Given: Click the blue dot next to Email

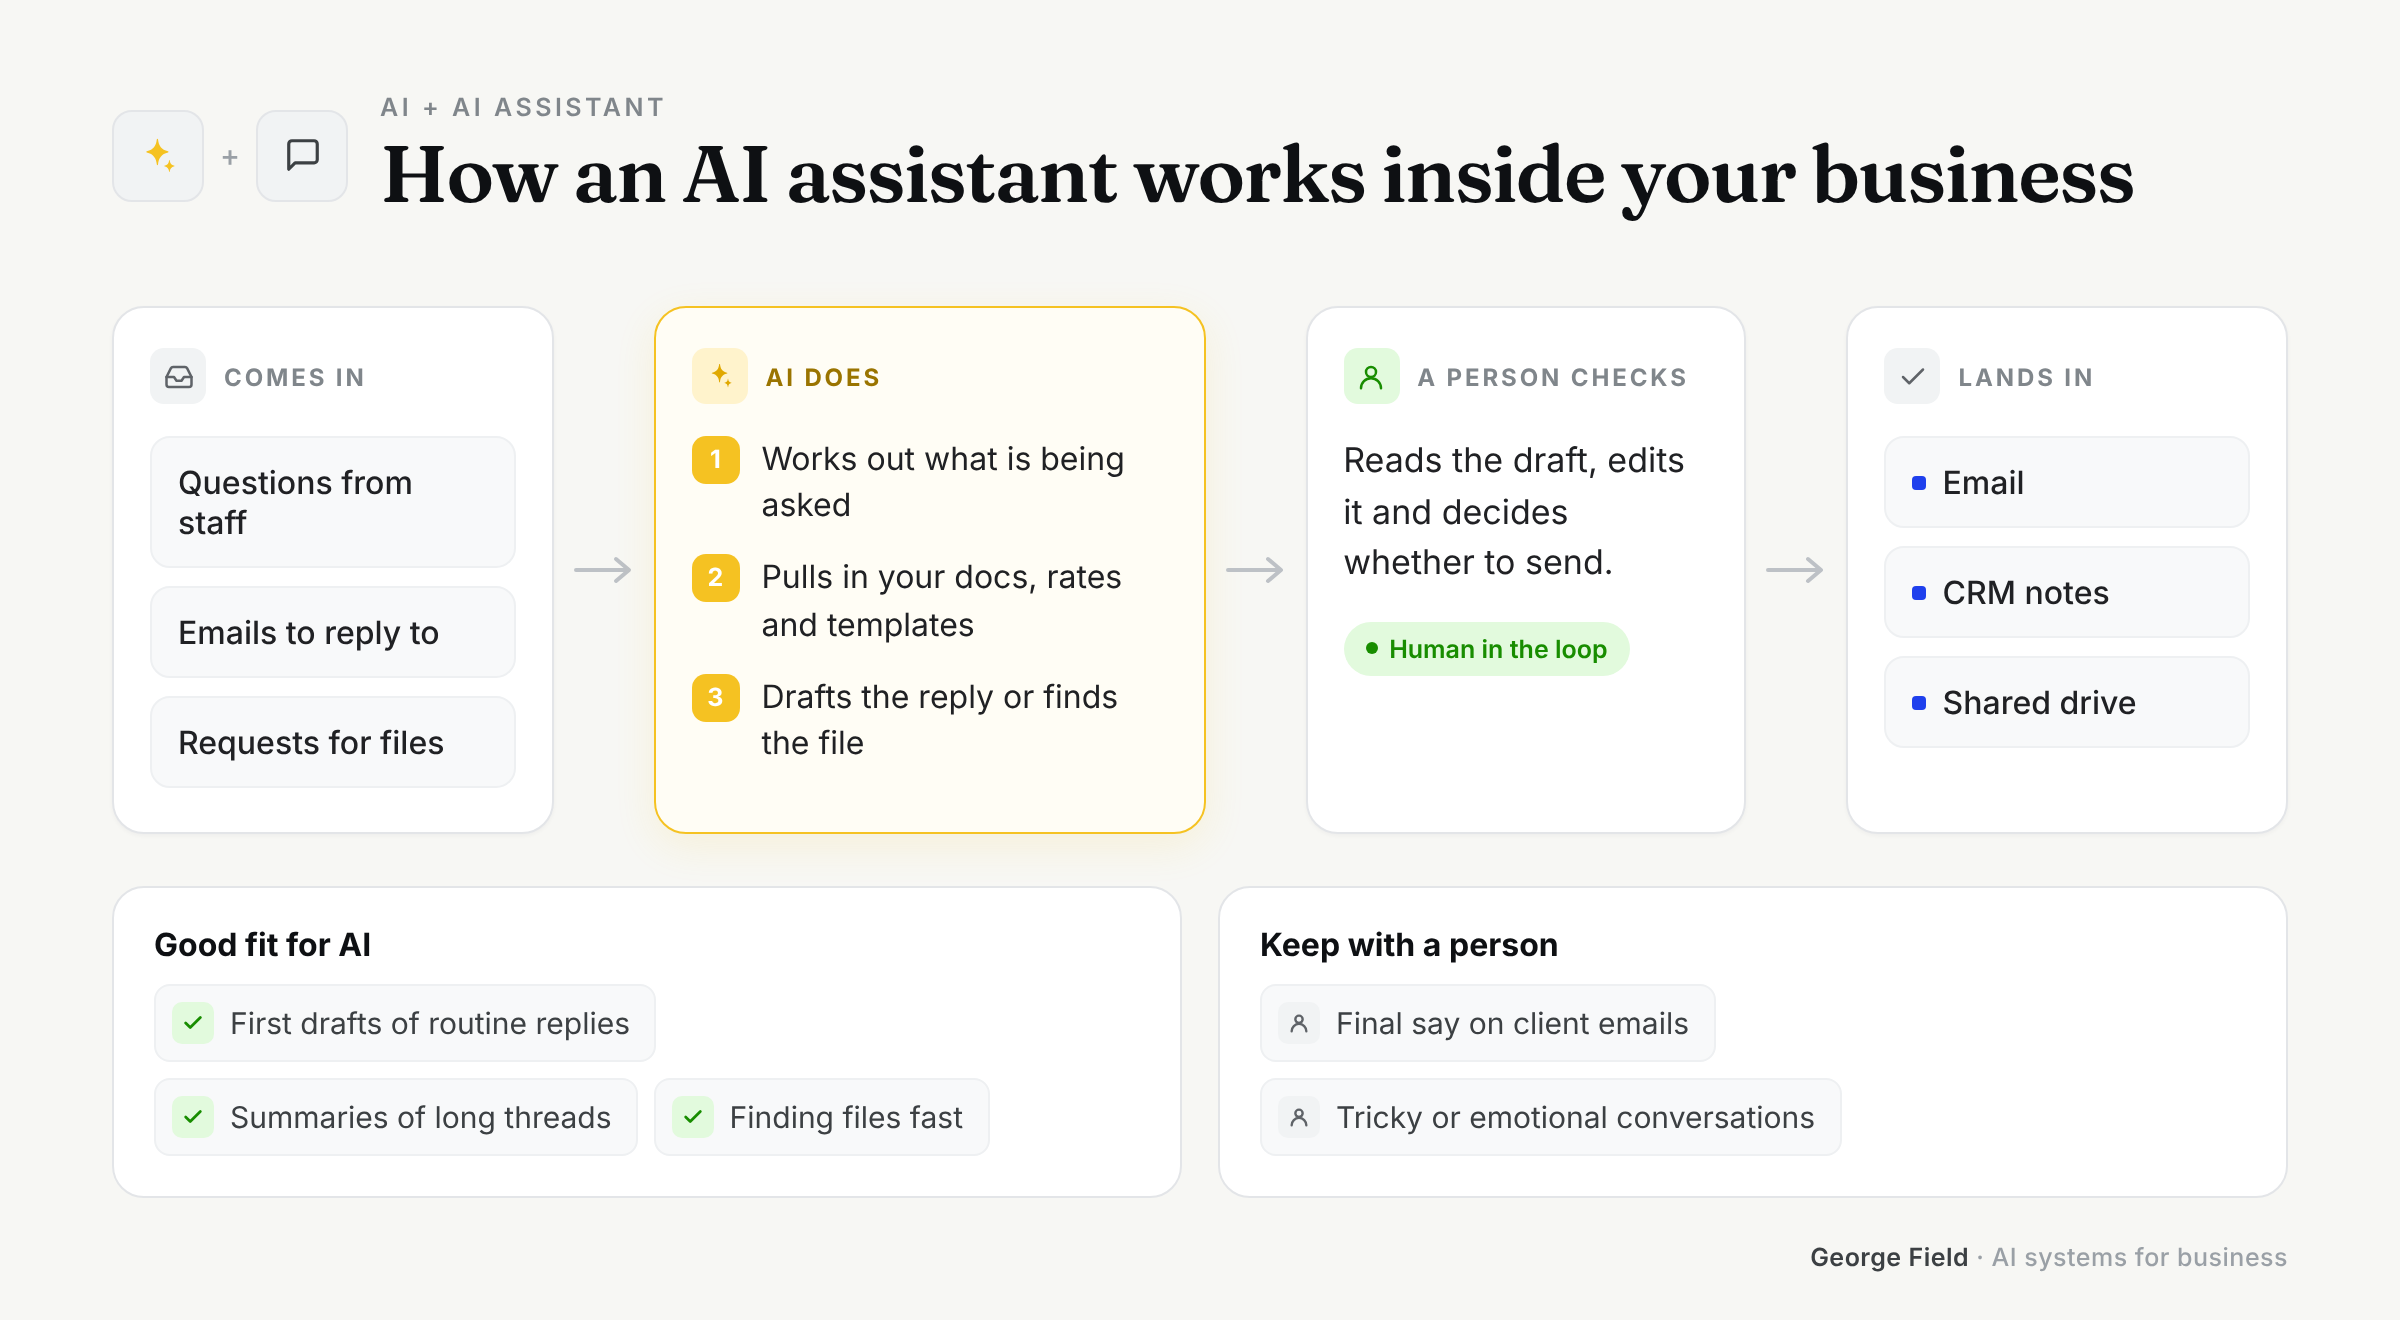Looking at the screenshot, I should click(x=1919, y=483).
